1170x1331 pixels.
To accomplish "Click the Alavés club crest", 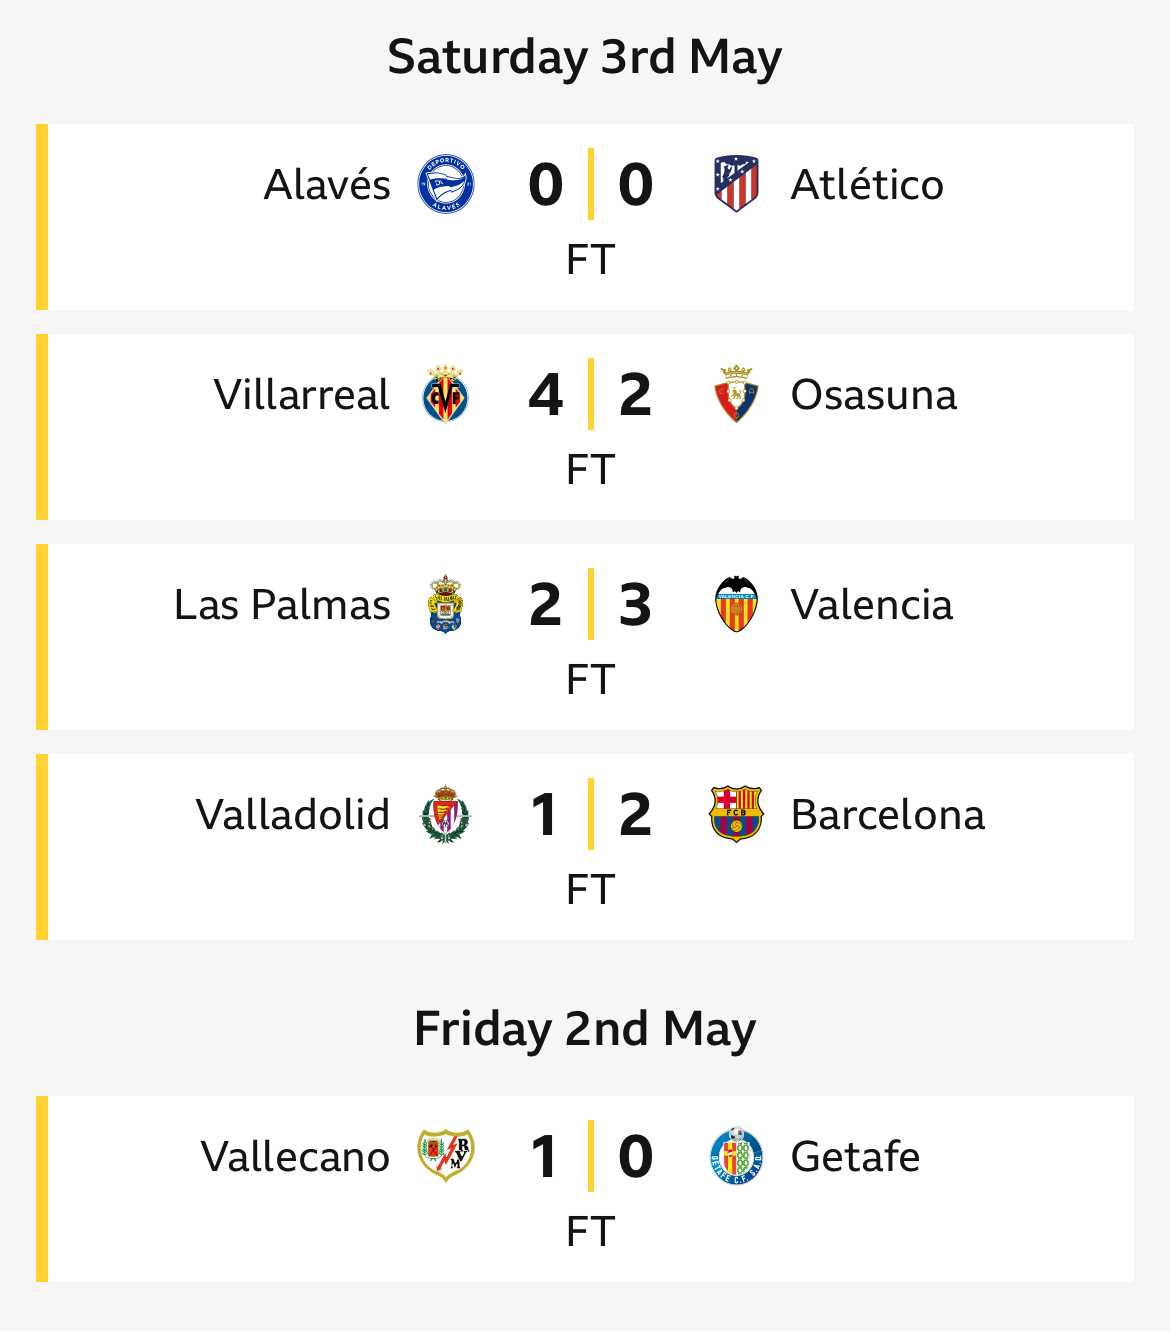I will (x=446, y=184).
